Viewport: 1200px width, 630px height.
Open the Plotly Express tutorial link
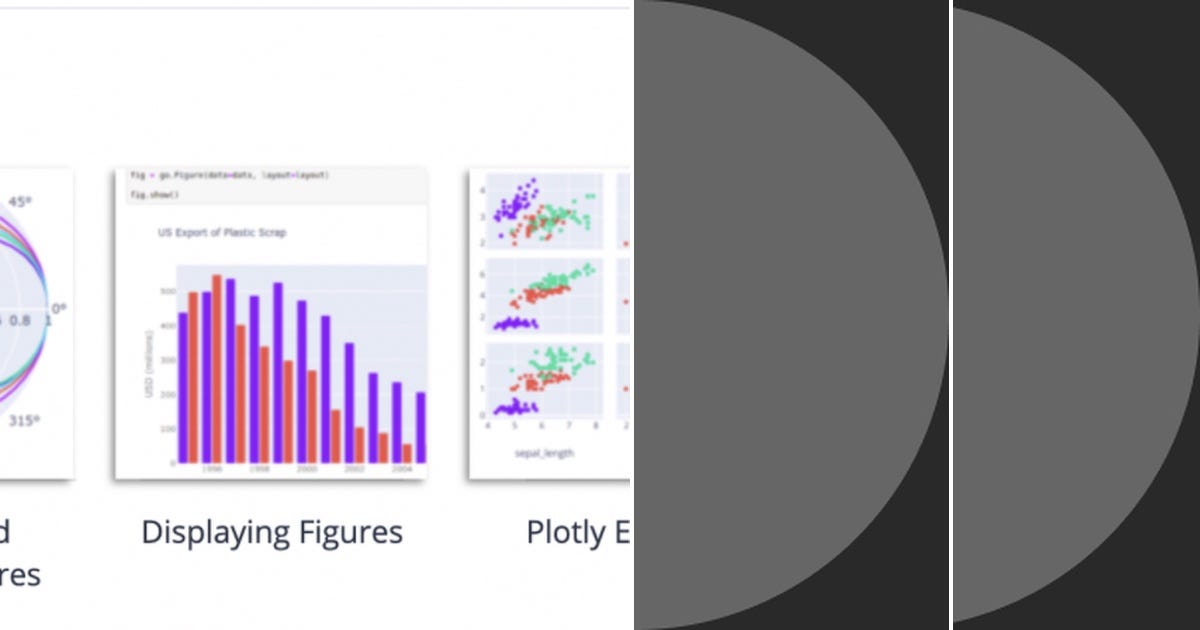(579, 531)
